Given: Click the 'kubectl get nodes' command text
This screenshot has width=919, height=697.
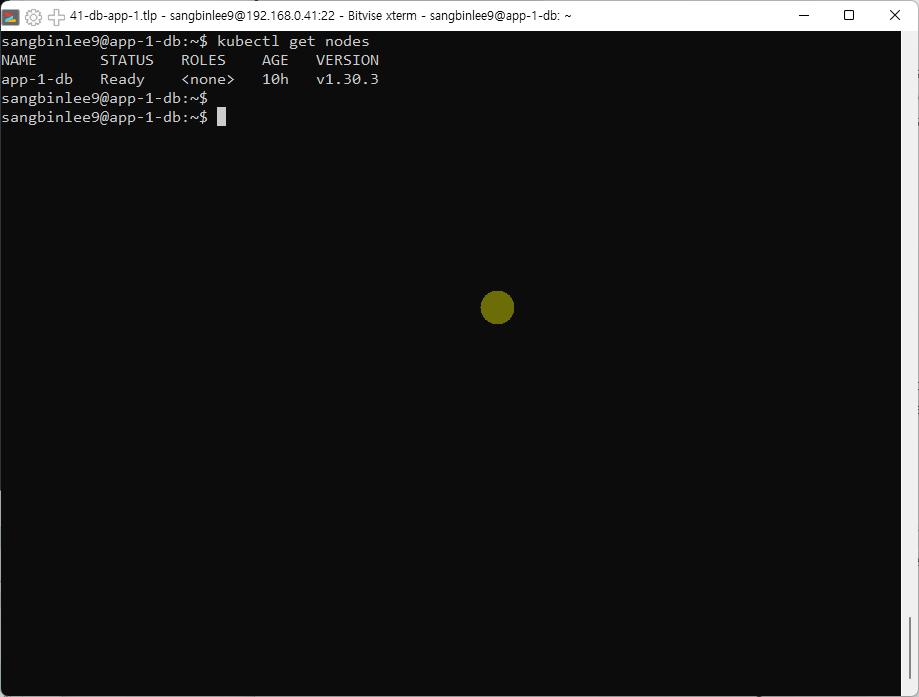Looking at the screenshot, I should pos(293,42).
